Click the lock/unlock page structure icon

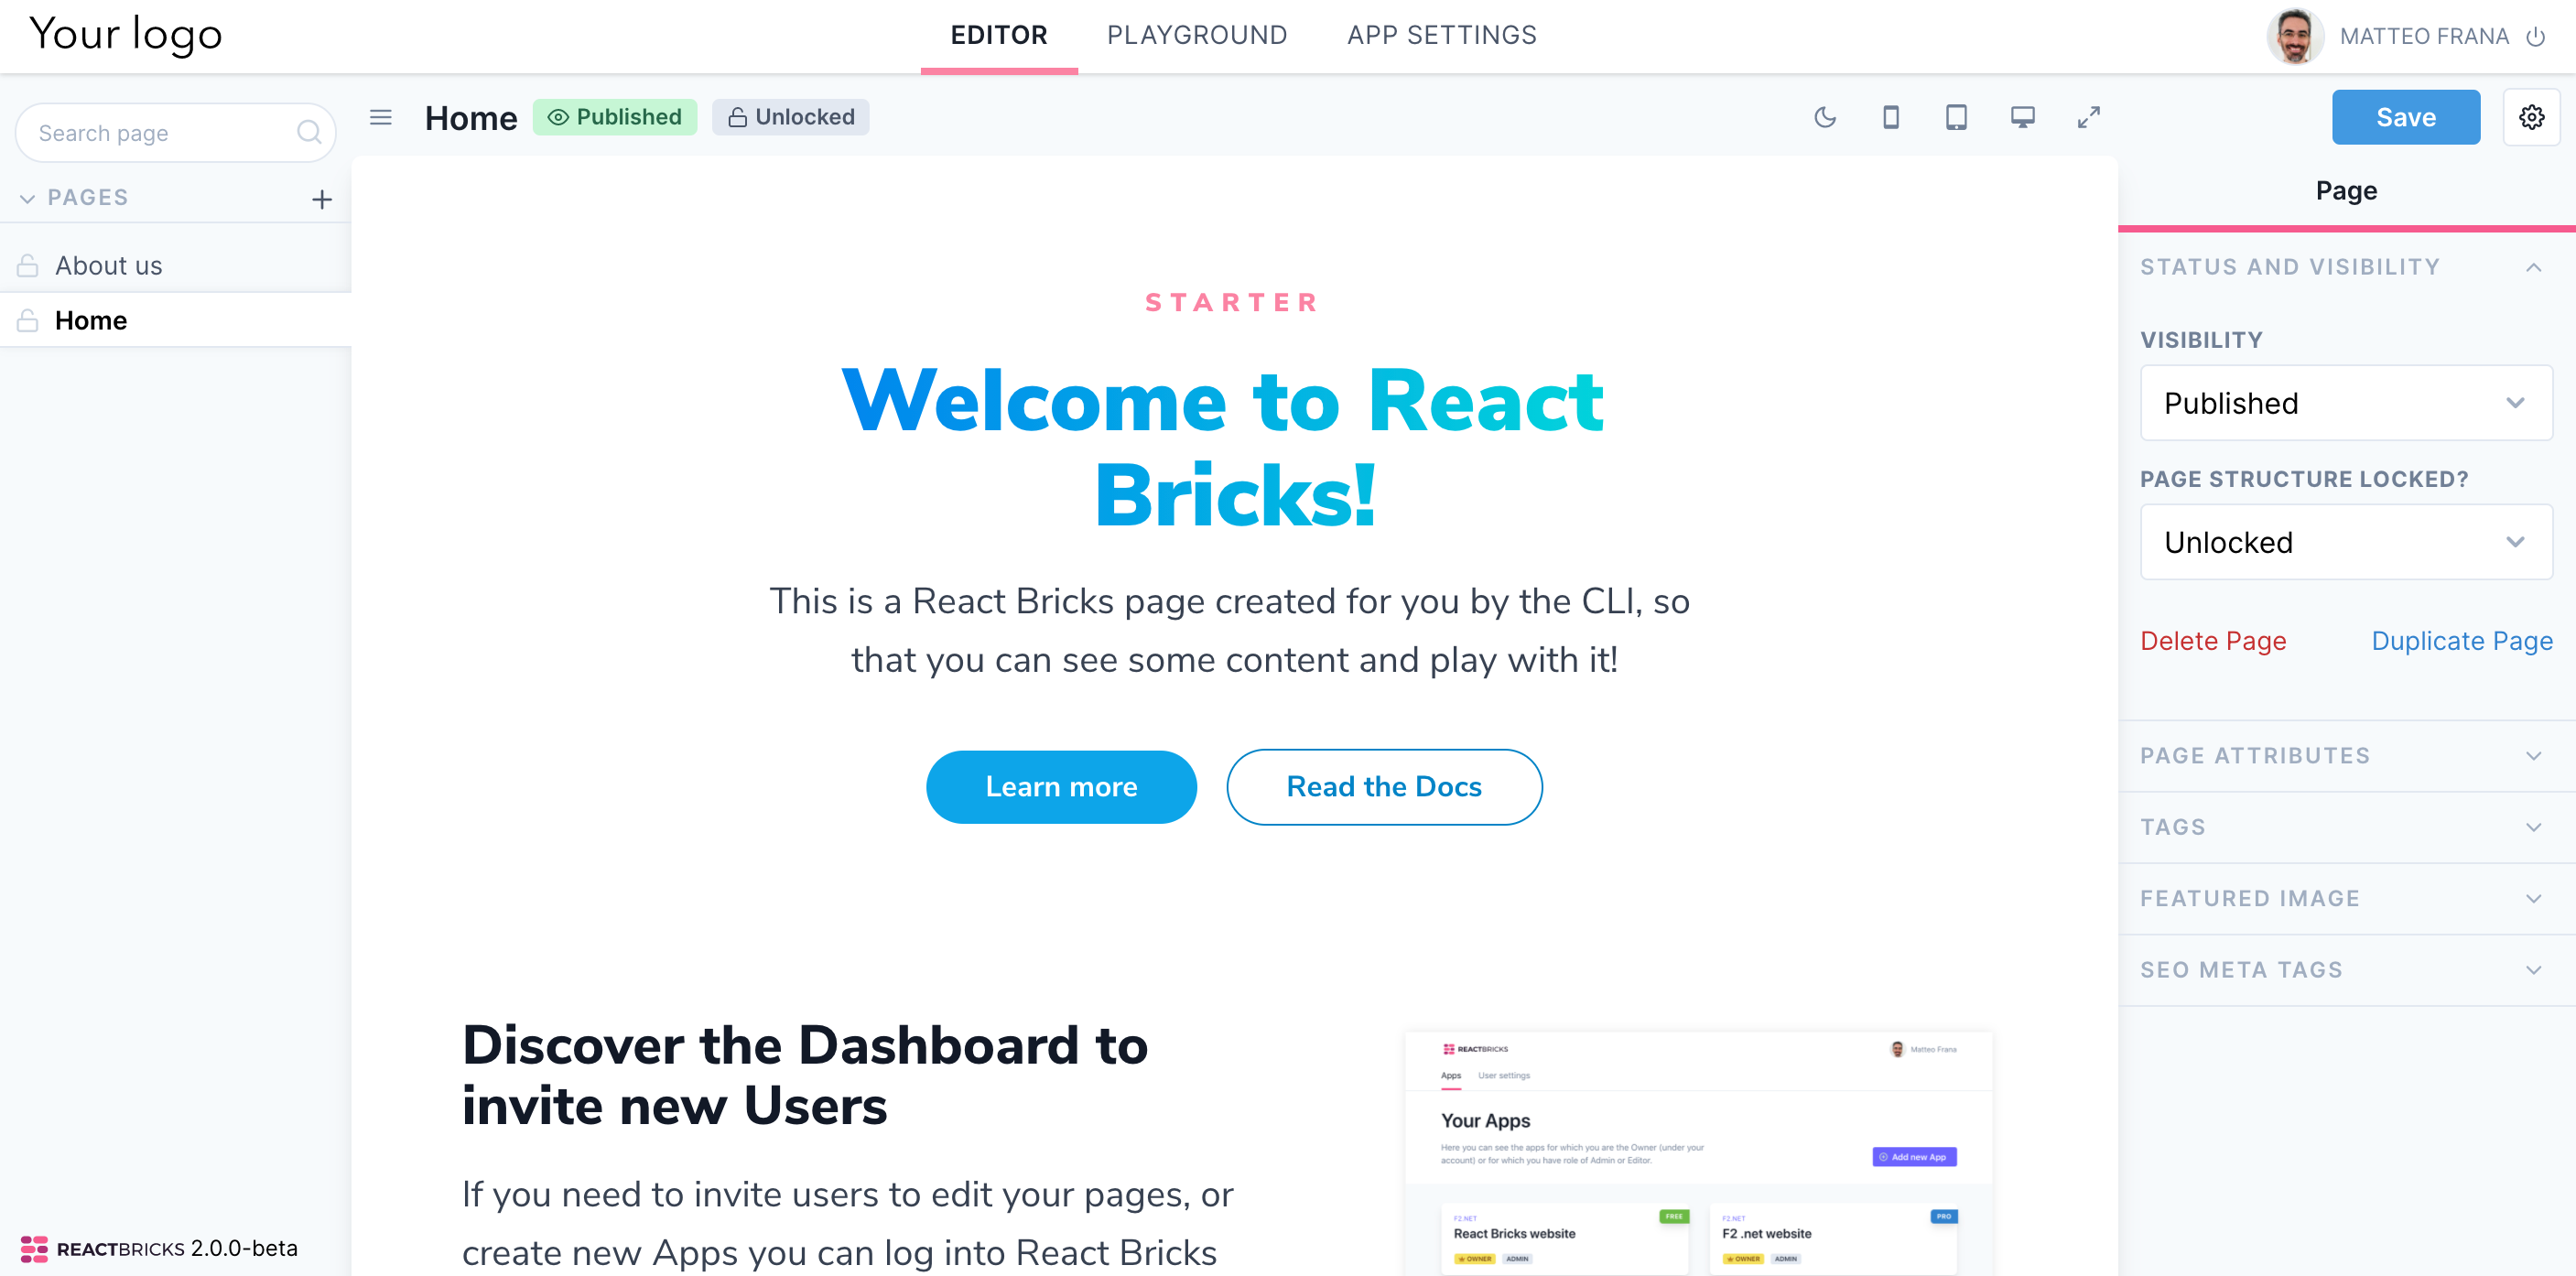coord(738,116)
